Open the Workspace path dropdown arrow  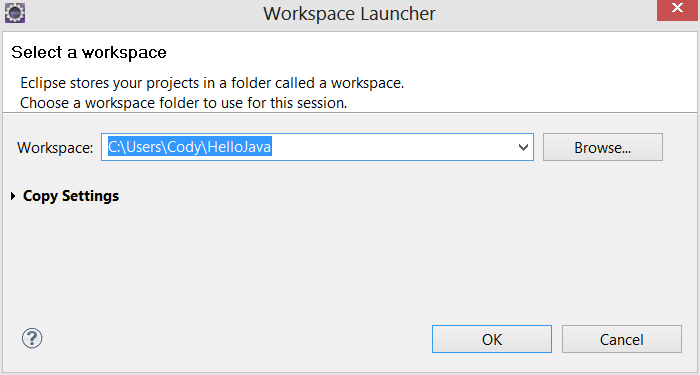click(x=523, y=147)
